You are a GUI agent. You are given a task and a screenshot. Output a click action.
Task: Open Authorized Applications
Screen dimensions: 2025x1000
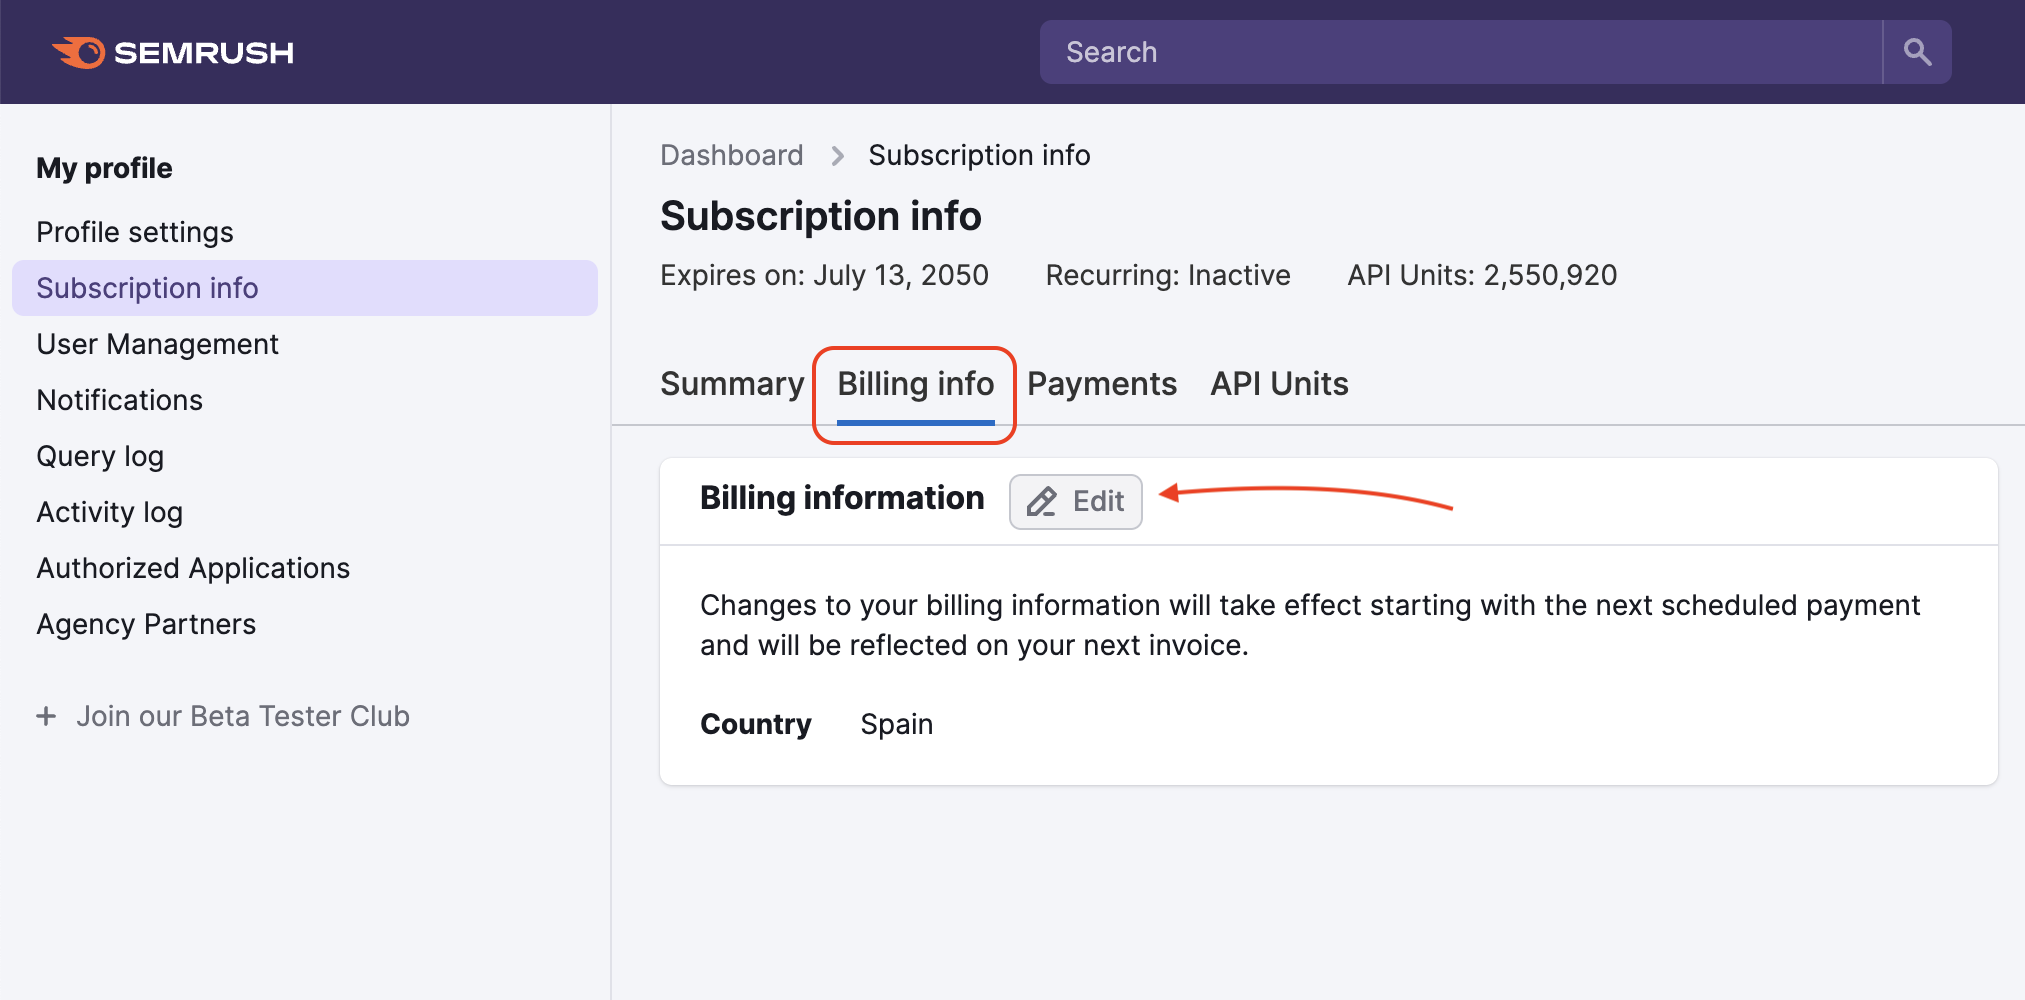click(x=193, y=567)
